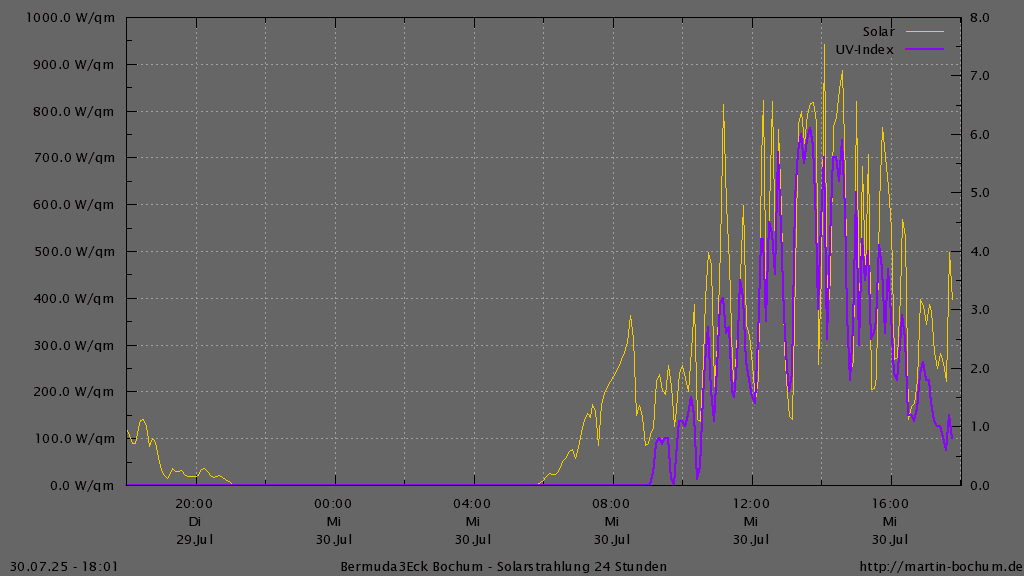Click the 00:00 time axis label
Viewport: 1024px width, 576px height.
click(x=333, y=504)
